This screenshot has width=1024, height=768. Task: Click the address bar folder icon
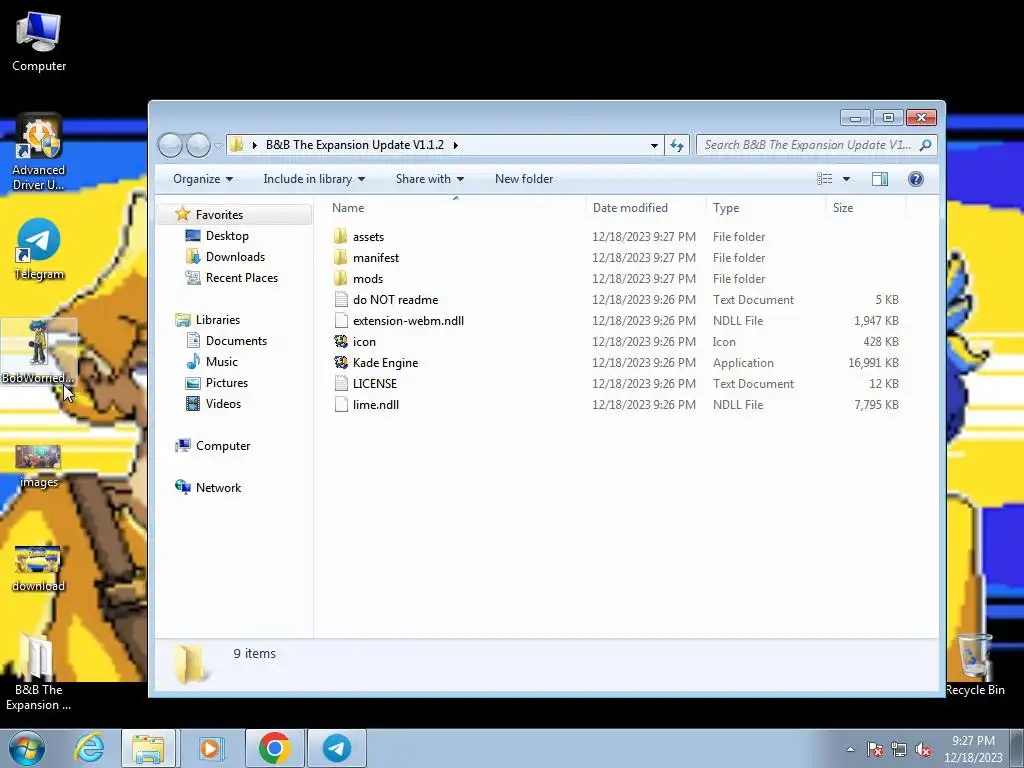[x=237, y=145]
